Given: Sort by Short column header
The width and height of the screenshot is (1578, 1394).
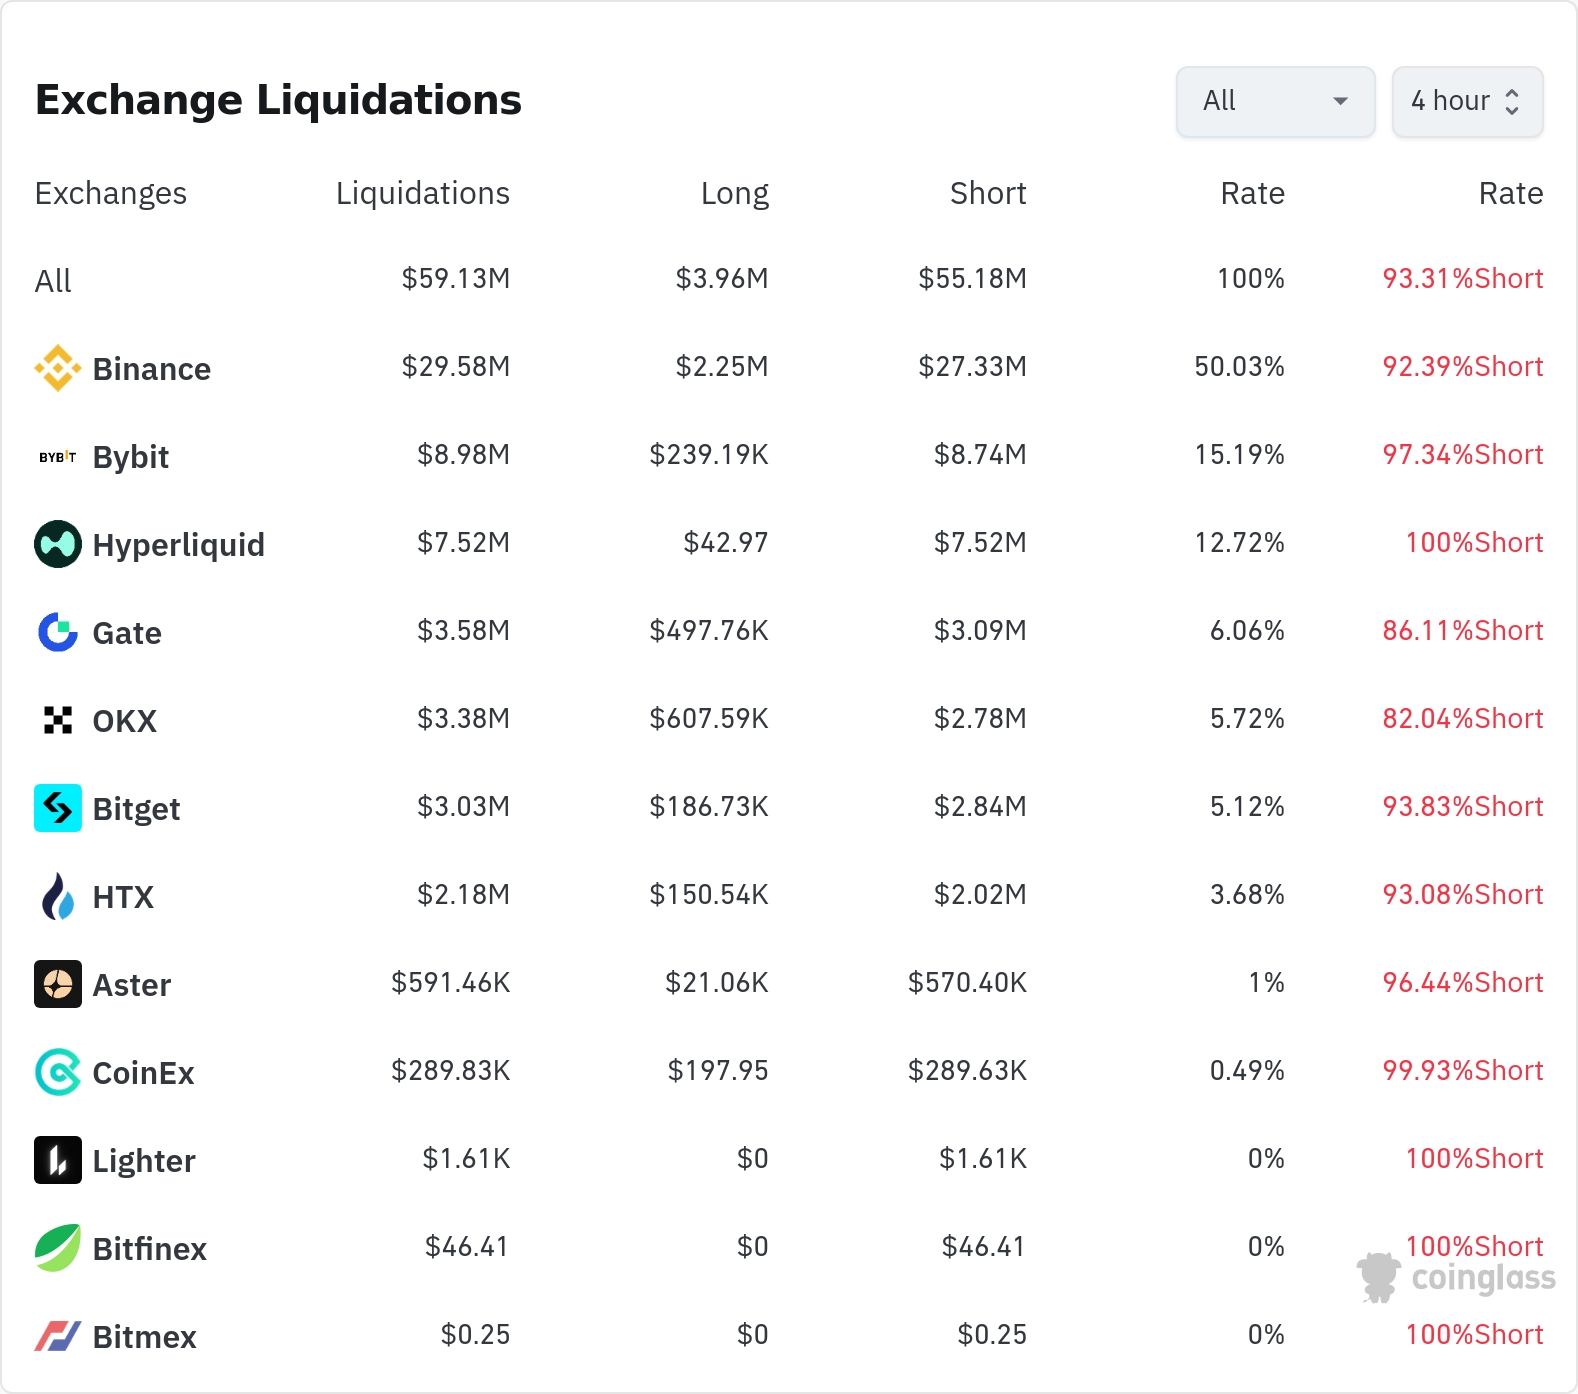Looking at the screenshot, I should [987, 193].
